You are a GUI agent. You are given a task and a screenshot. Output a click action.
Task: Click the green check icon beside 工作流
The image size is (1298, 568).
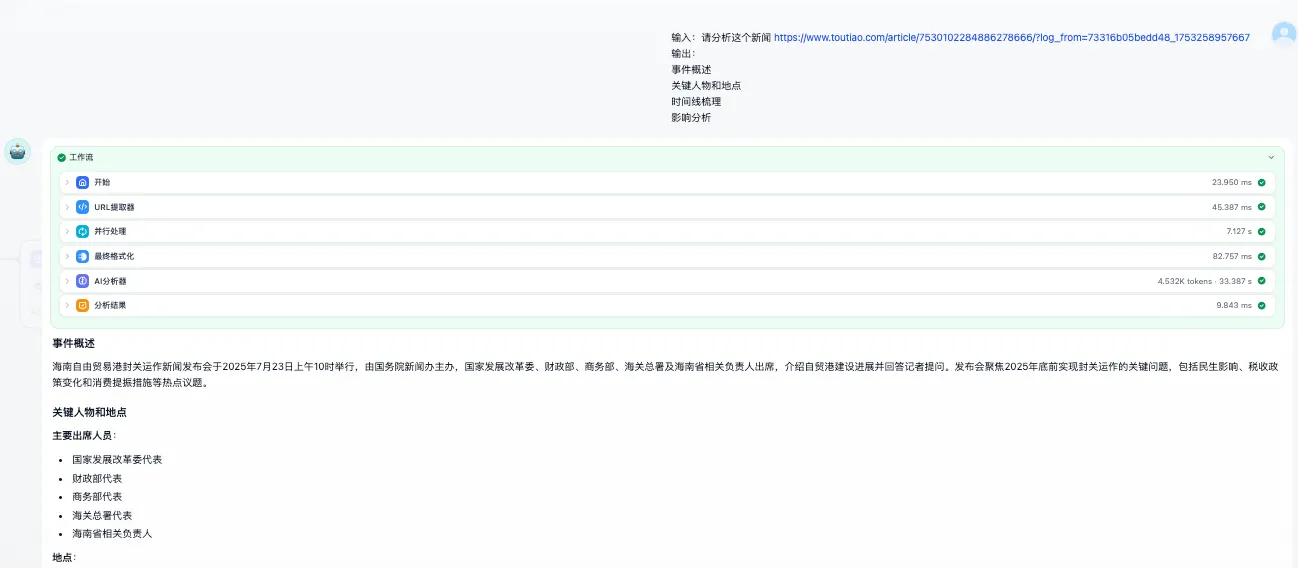tap(62, 157)
